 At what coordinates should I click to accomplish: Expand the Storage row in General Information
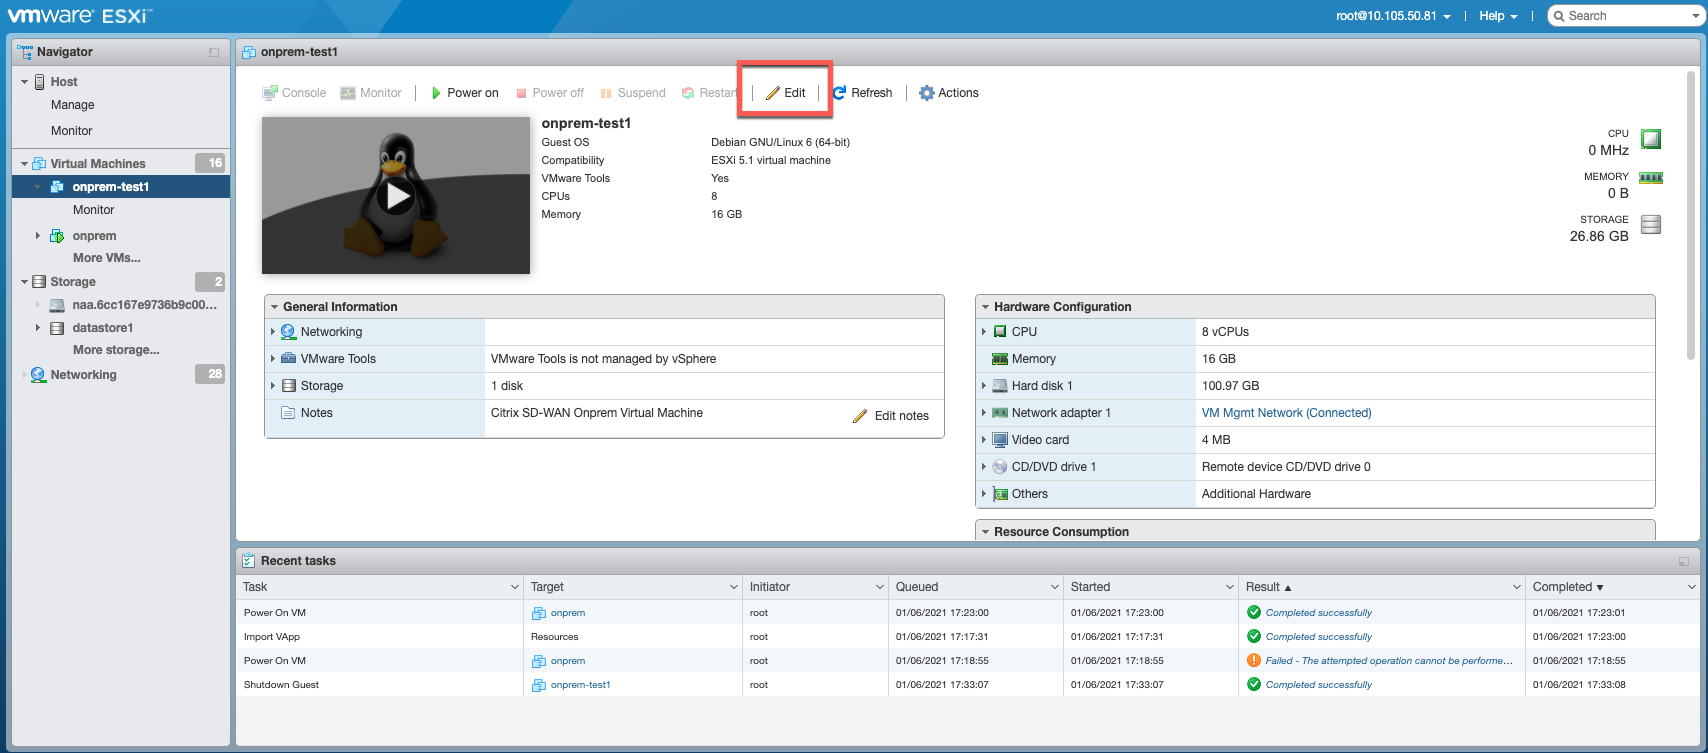(272, 386)
